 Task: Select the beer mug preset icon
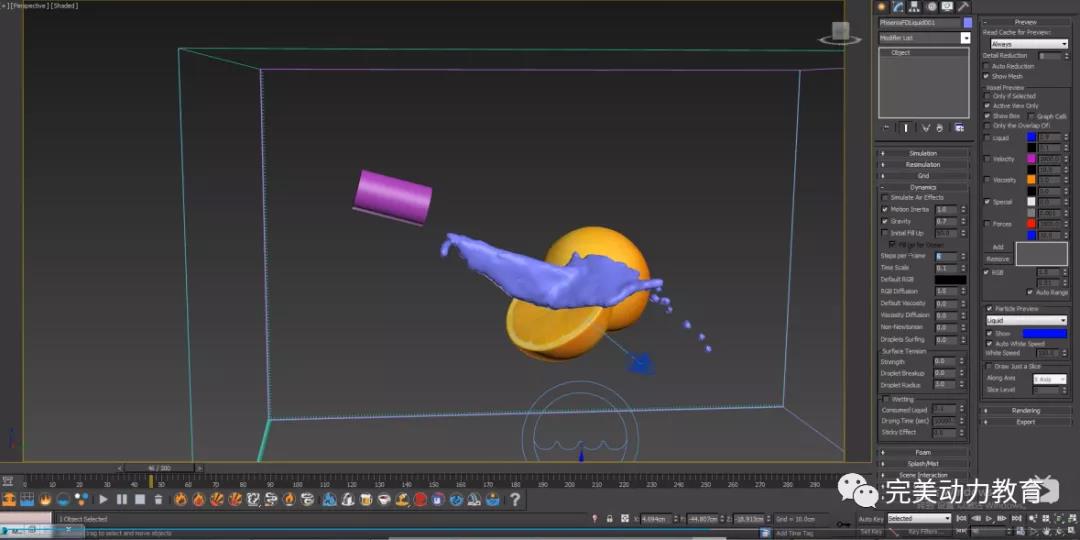pos(367,499)
